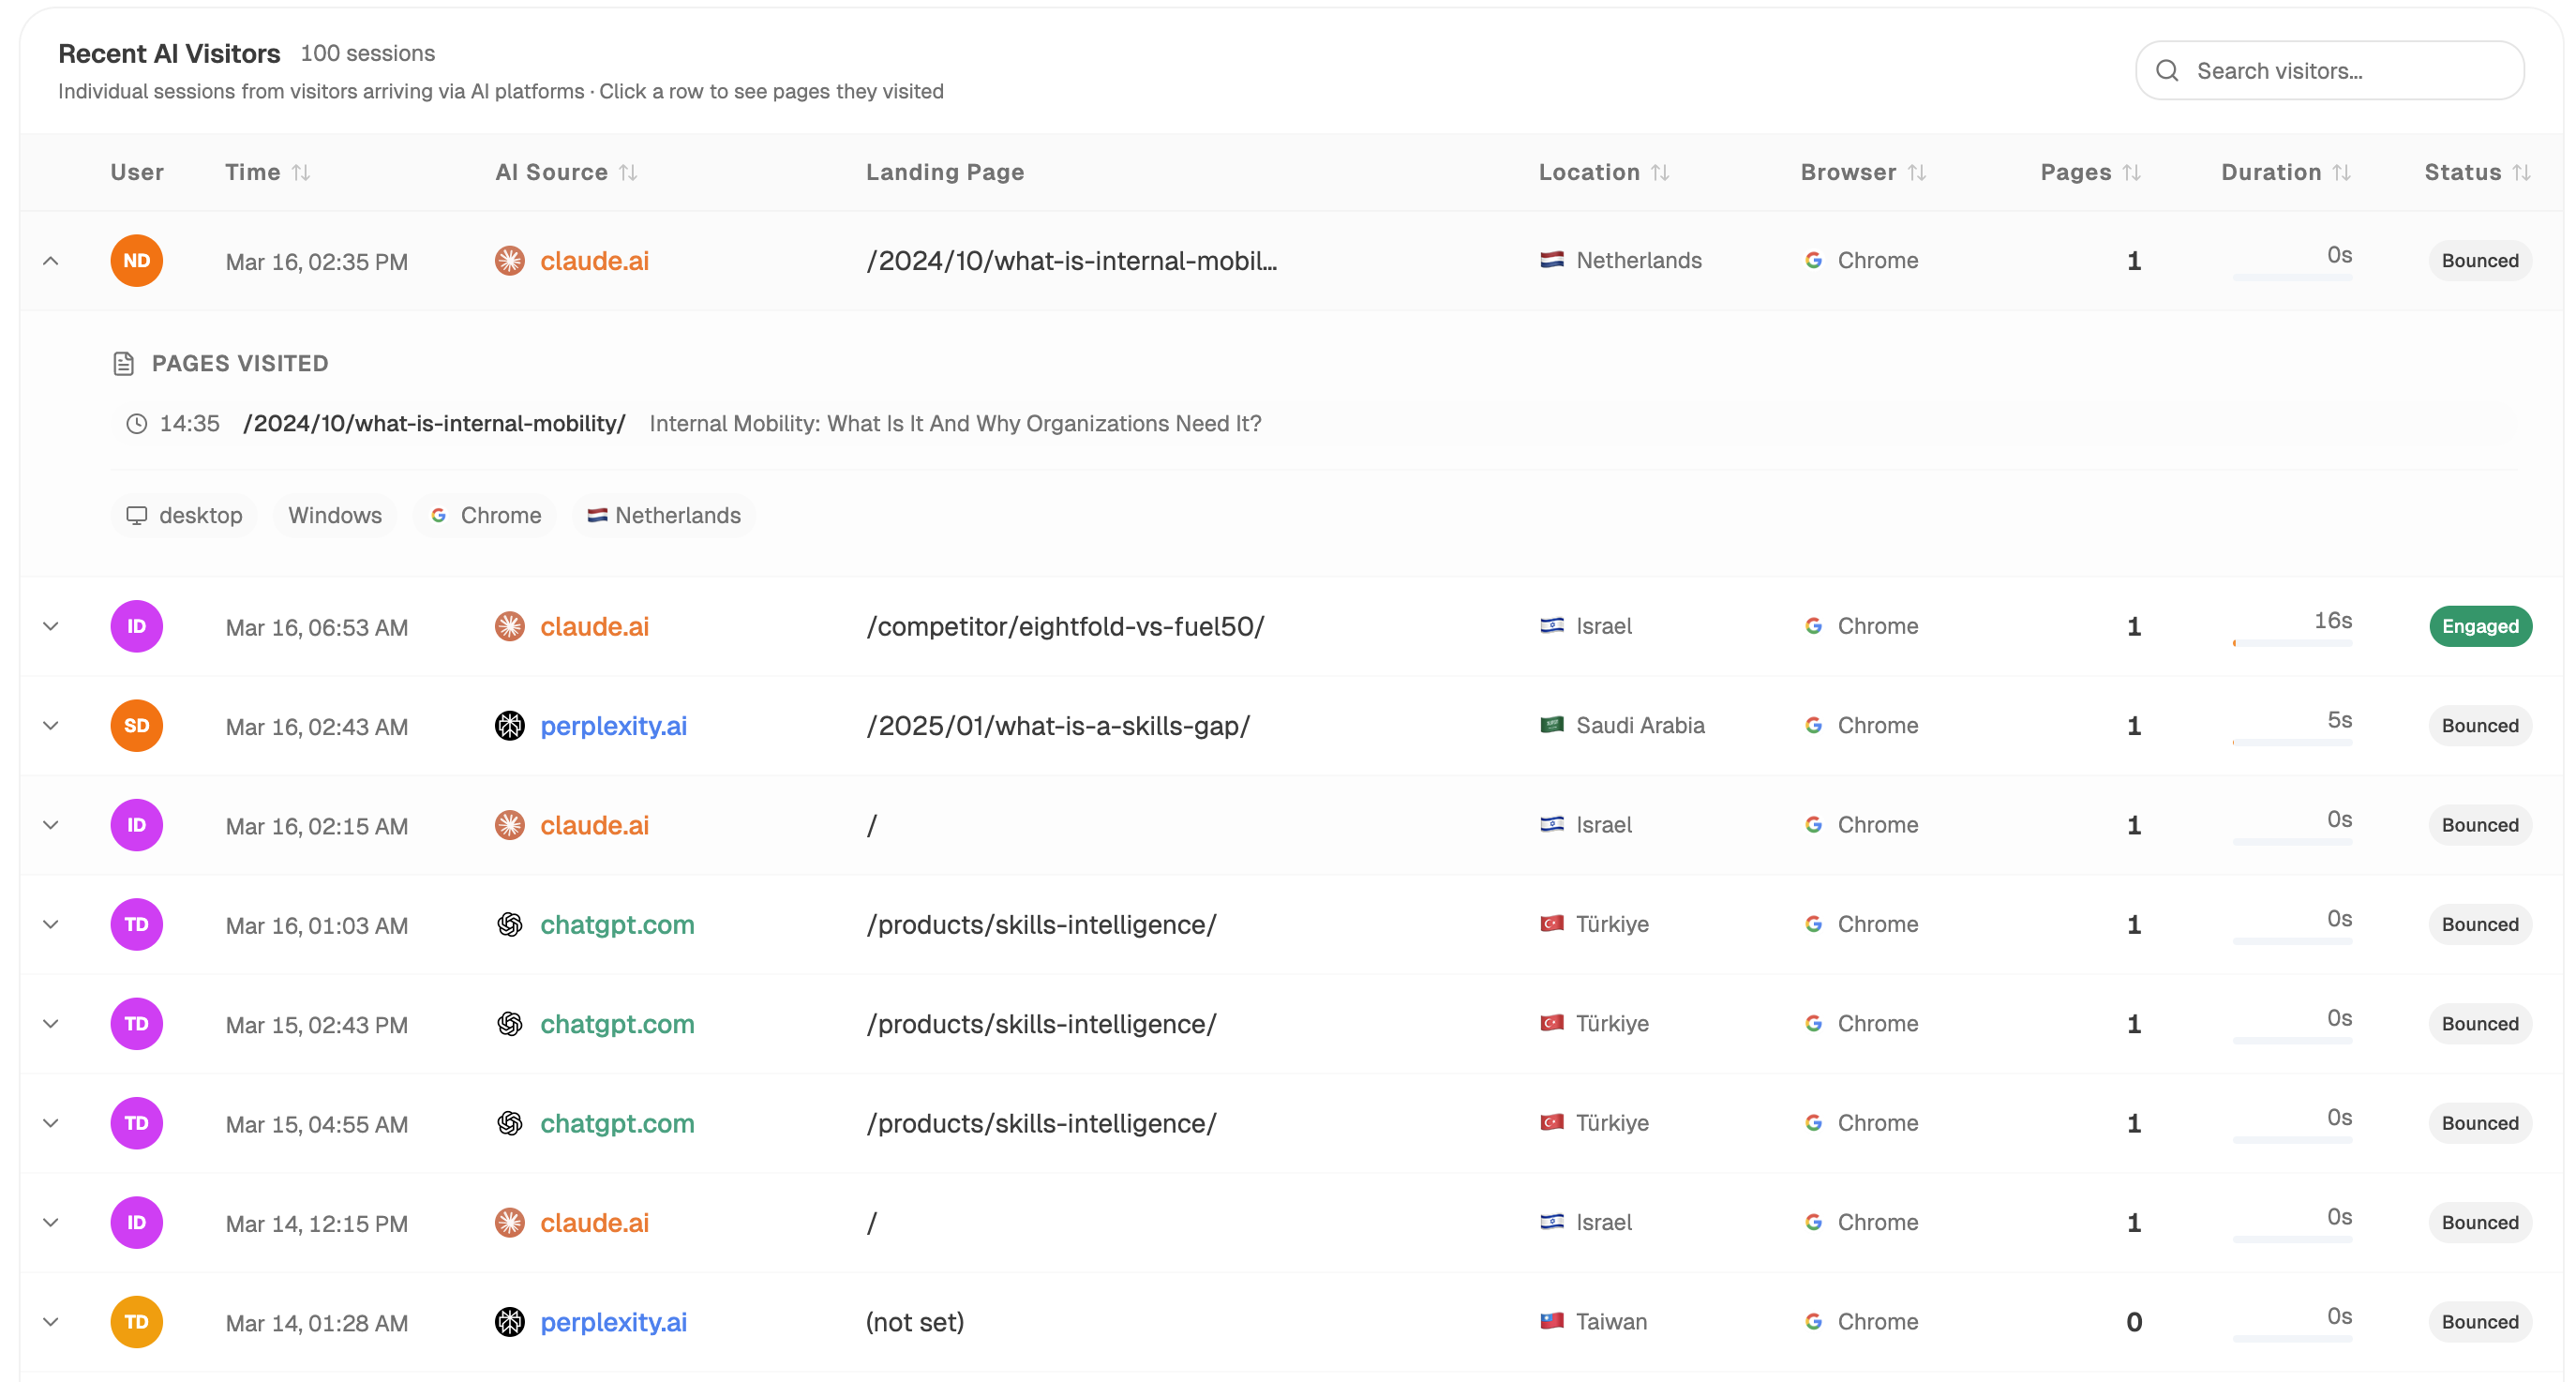Screen dimensions: 2576x1382
Task: Click the 100 sessions label
Action: pos(368,53)
